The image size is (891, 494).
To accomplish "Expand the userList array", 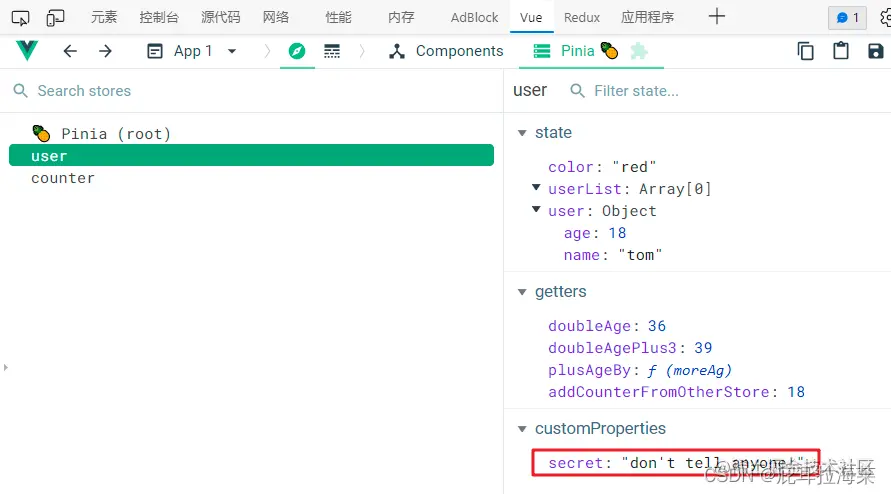I will click(x=536, y=187).
